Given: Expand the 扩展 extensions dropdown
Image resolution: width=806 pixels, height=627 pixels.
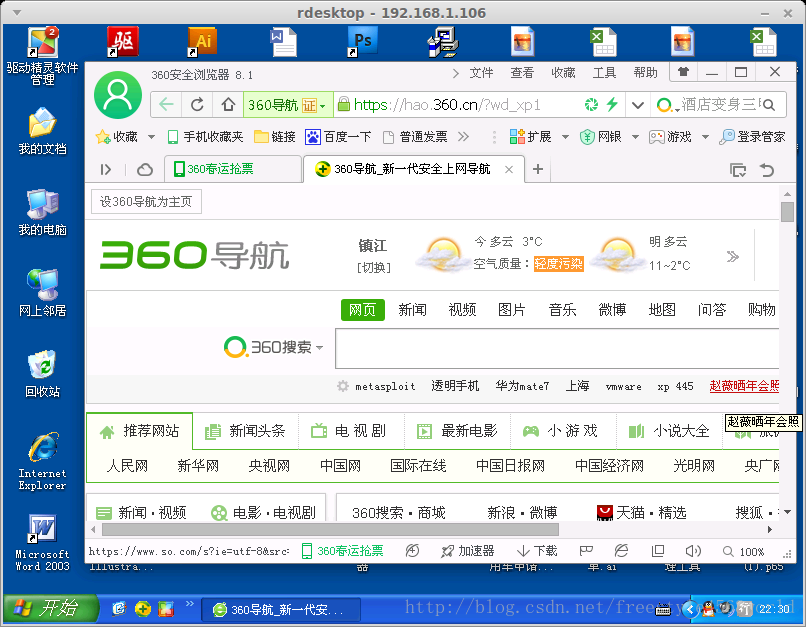Looking at the screenshot, I should (565, 137).
